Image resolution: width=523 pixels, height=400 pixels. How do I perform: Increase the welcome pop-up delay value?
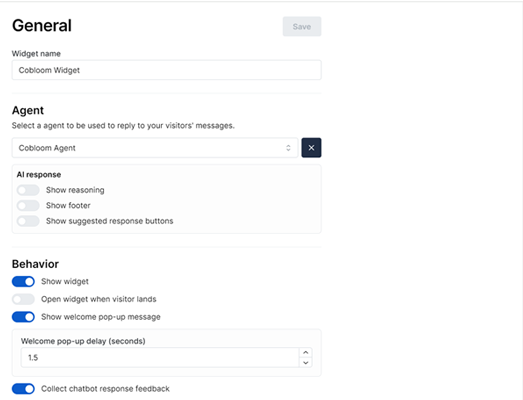click(306, 352)
